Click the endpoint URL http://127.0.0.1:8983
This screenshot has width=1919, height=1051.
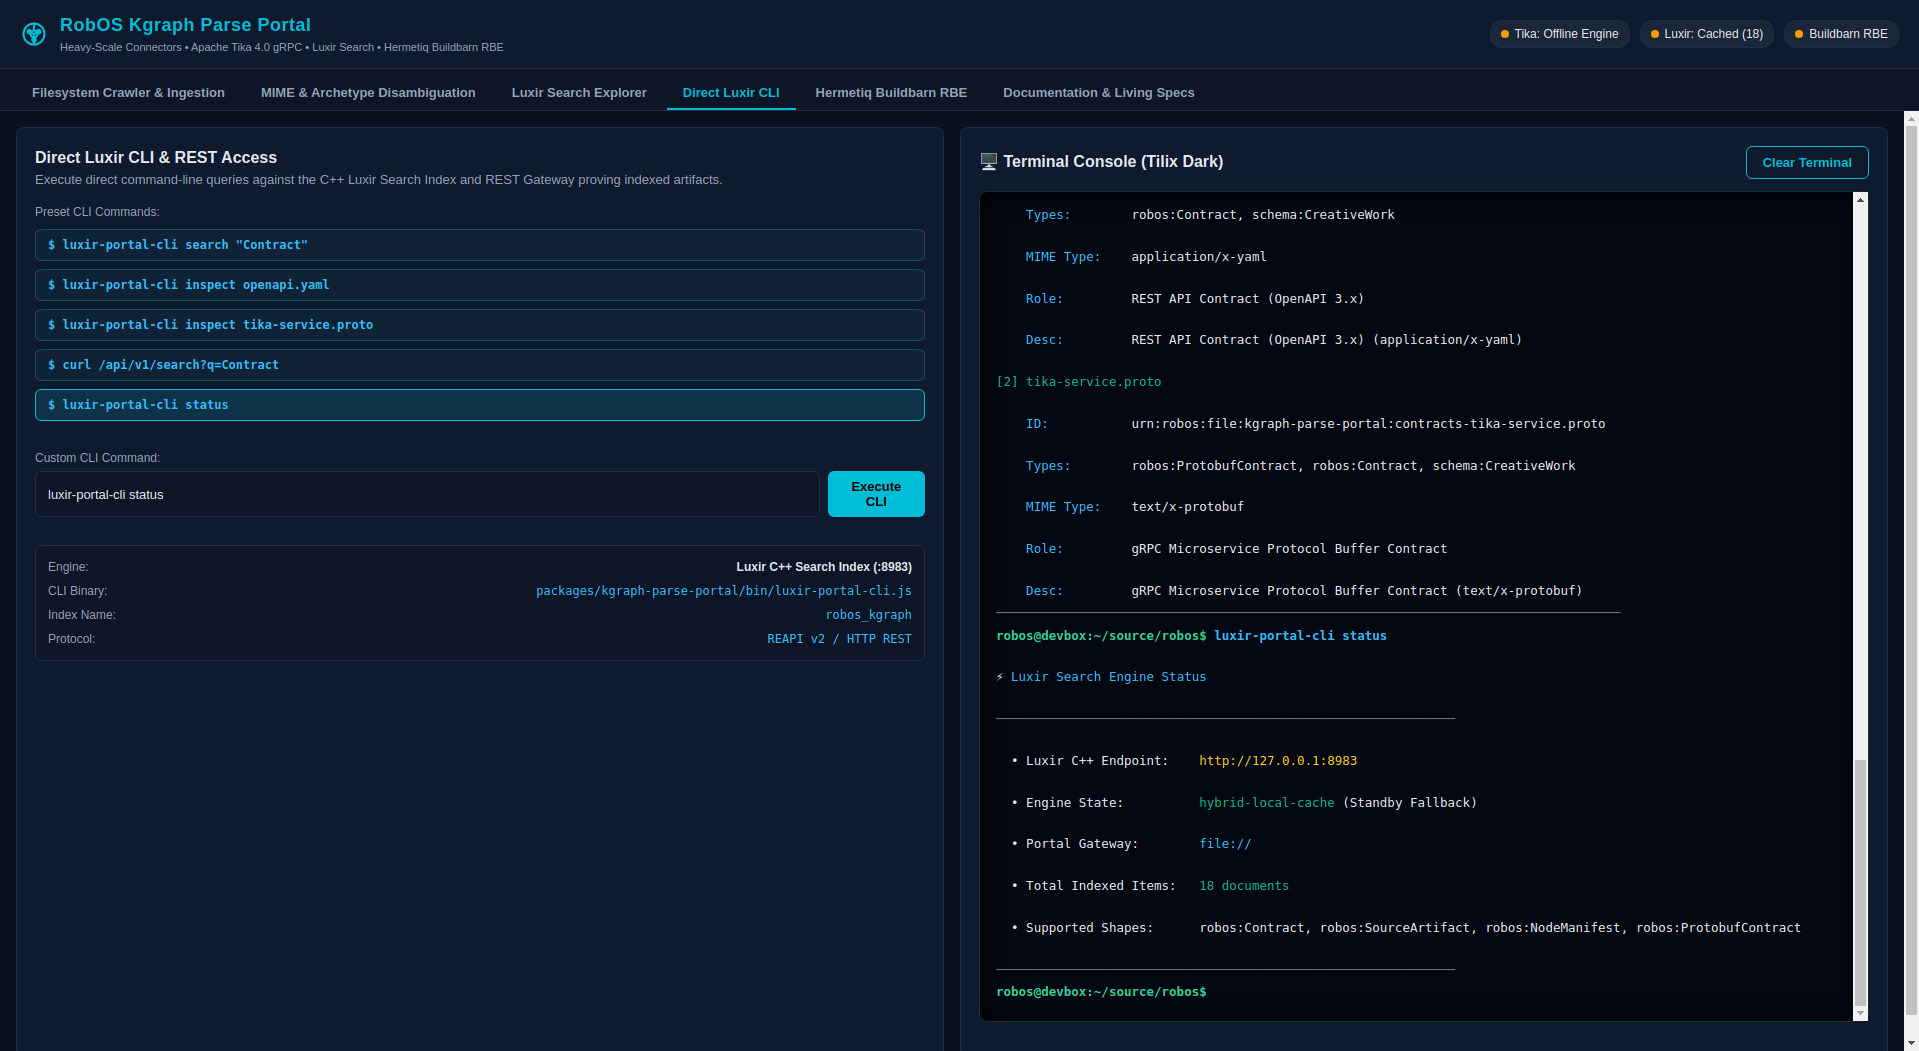tap(1278, 761)
